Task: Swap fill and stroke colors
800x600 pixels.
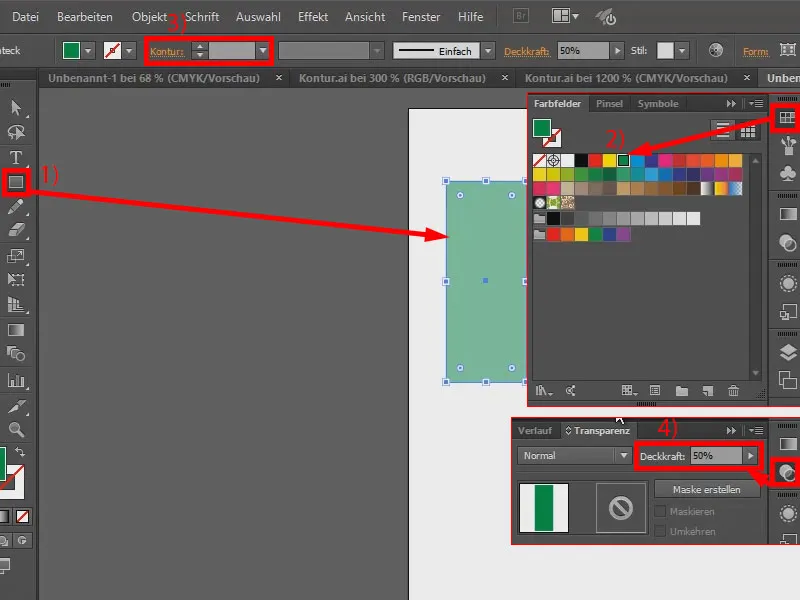Action: [20, 452]
